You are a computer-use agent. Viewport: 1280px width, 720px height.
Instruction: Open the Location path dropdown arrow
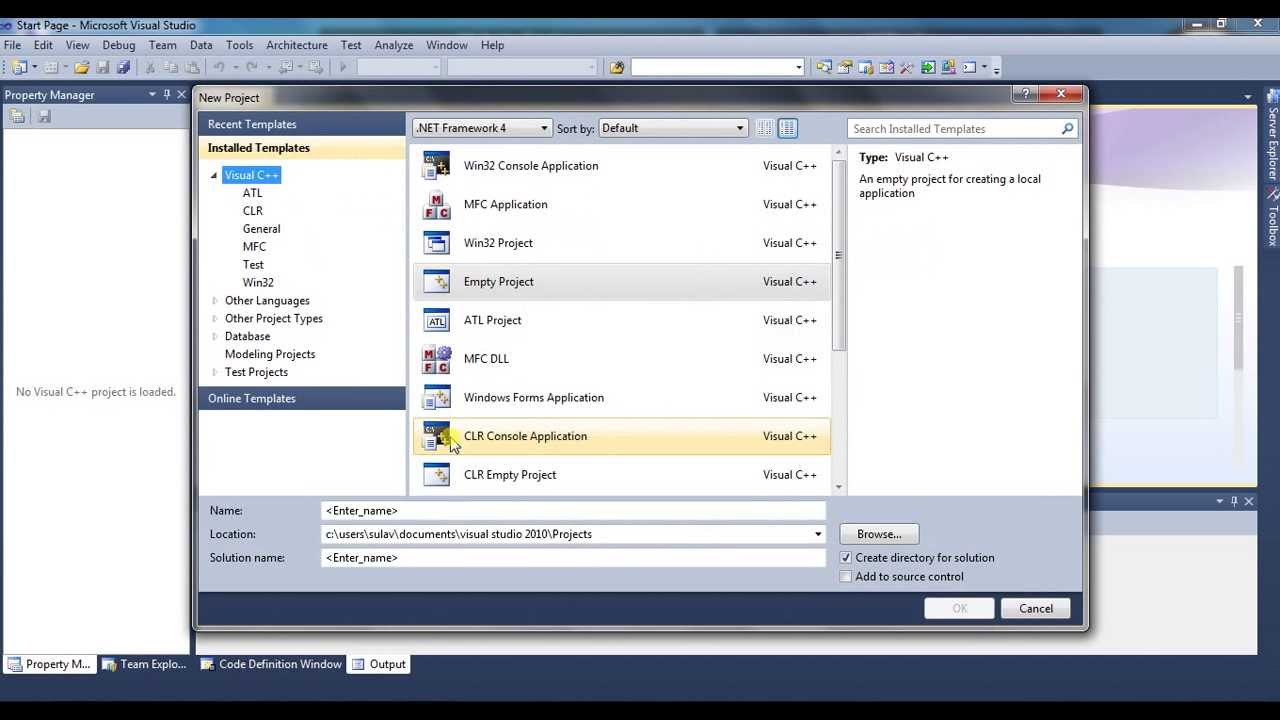coord(818,535)
